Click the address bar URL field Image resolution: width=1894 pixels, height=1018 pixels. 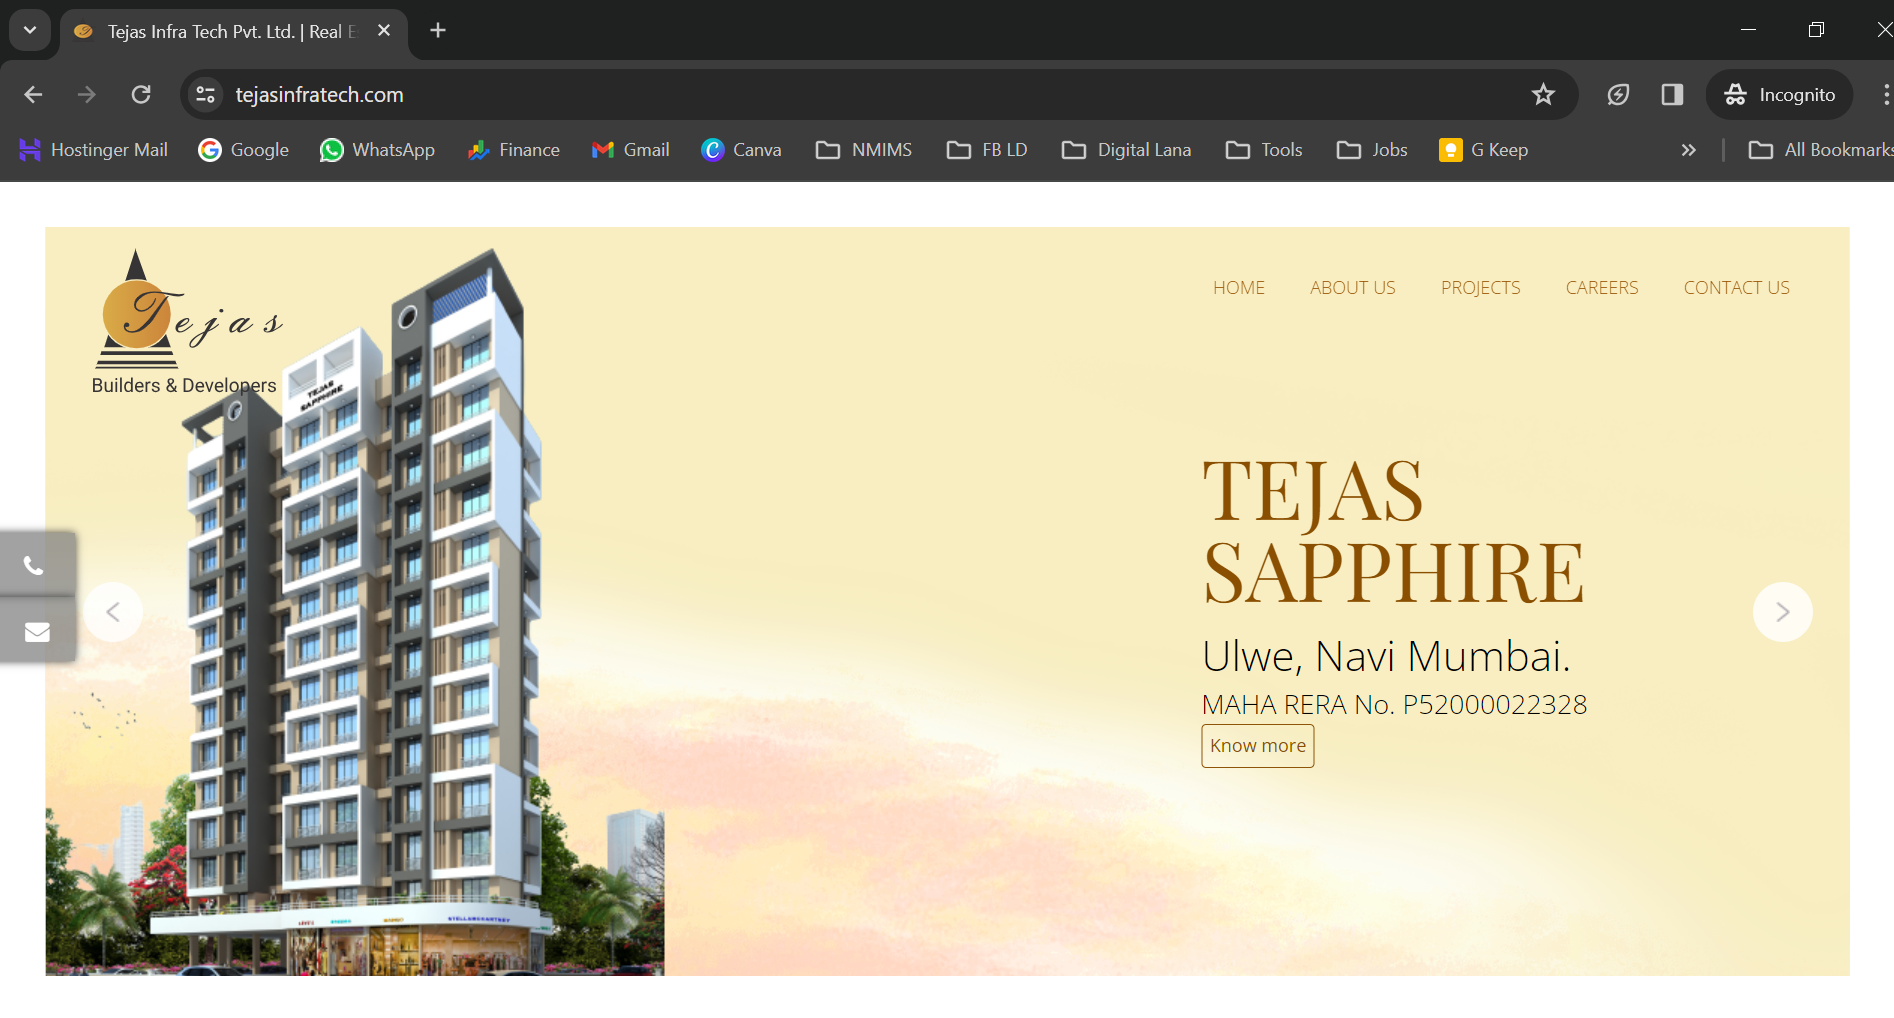(800, 95)
